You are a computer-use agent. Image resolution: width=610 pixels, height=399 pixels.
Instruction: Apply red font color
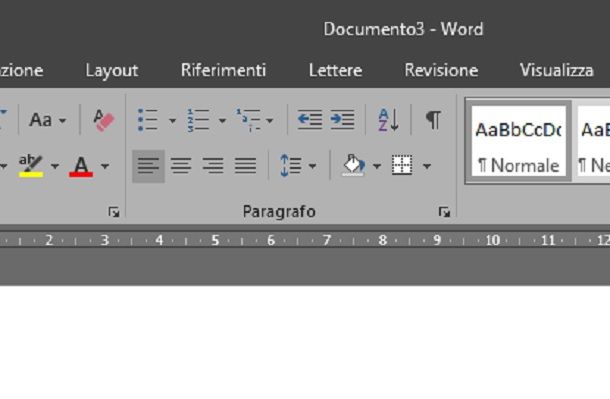click(x=81, y=166)
